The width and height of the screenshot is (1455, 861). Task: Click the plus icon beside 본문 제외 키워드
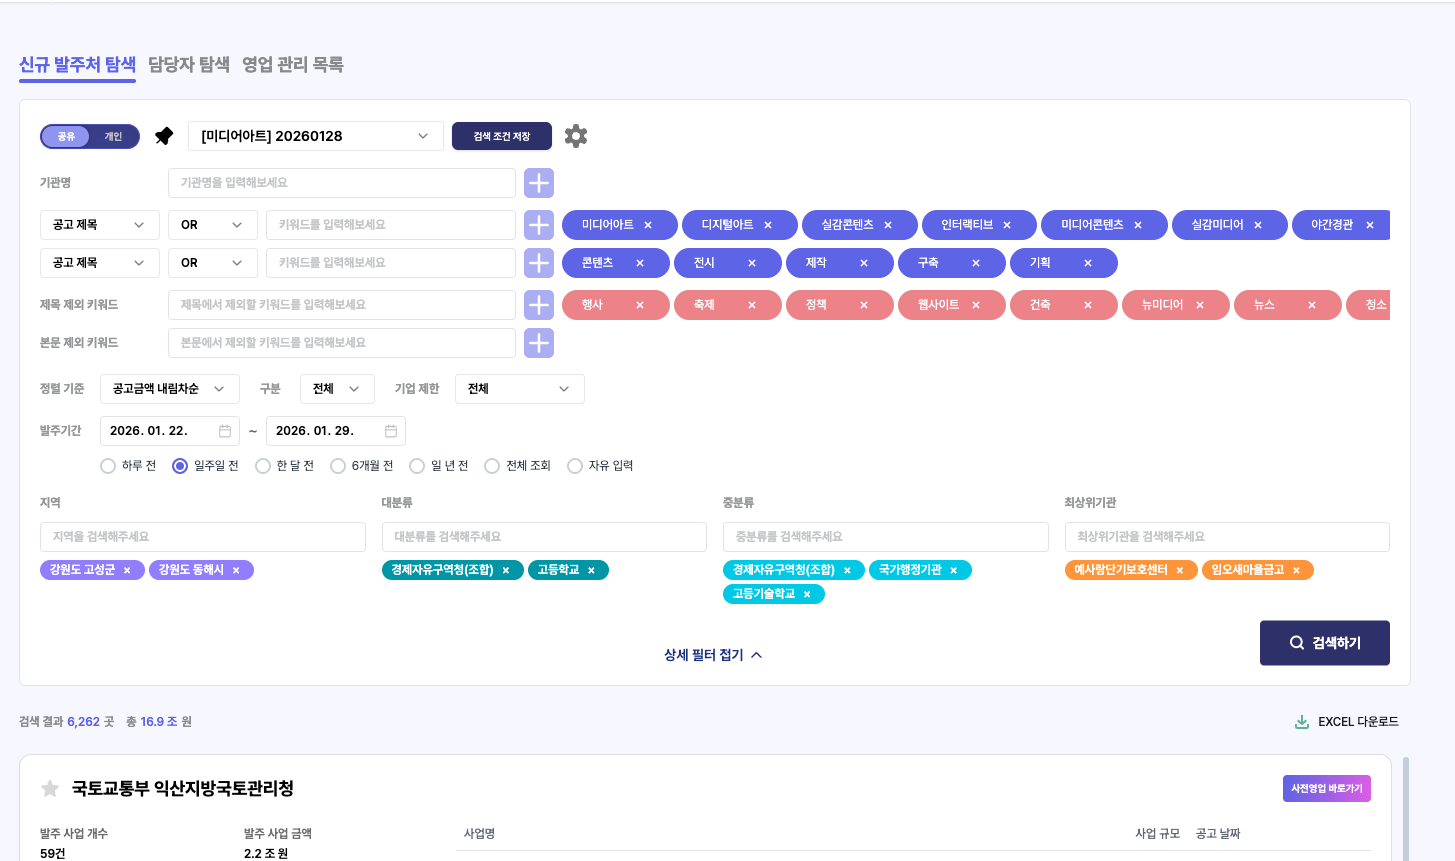(x=538, y=343)
